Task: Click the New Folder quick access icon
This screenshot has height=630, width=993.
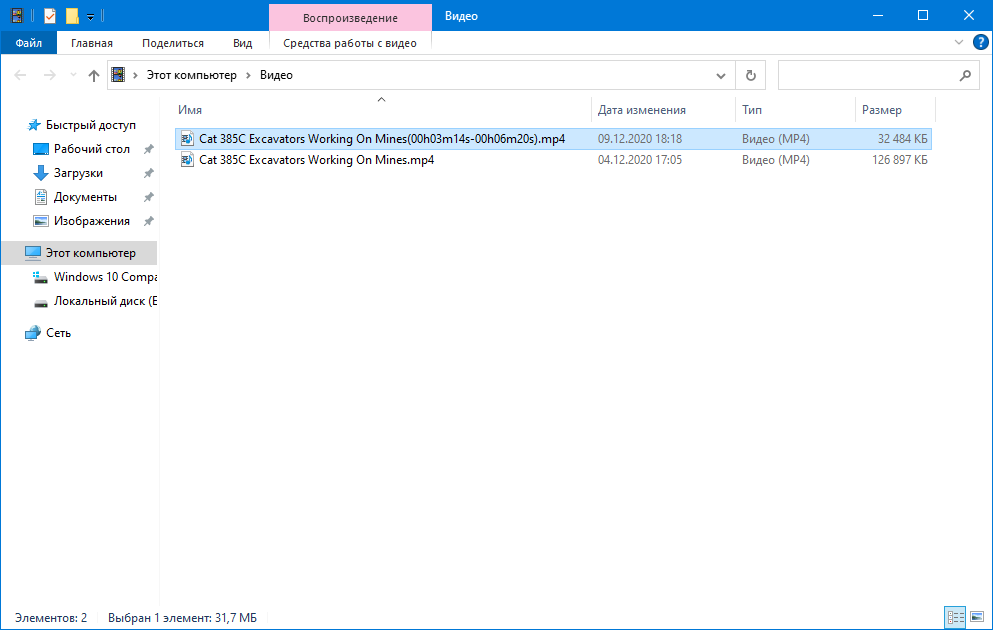Action: (72, 15)
